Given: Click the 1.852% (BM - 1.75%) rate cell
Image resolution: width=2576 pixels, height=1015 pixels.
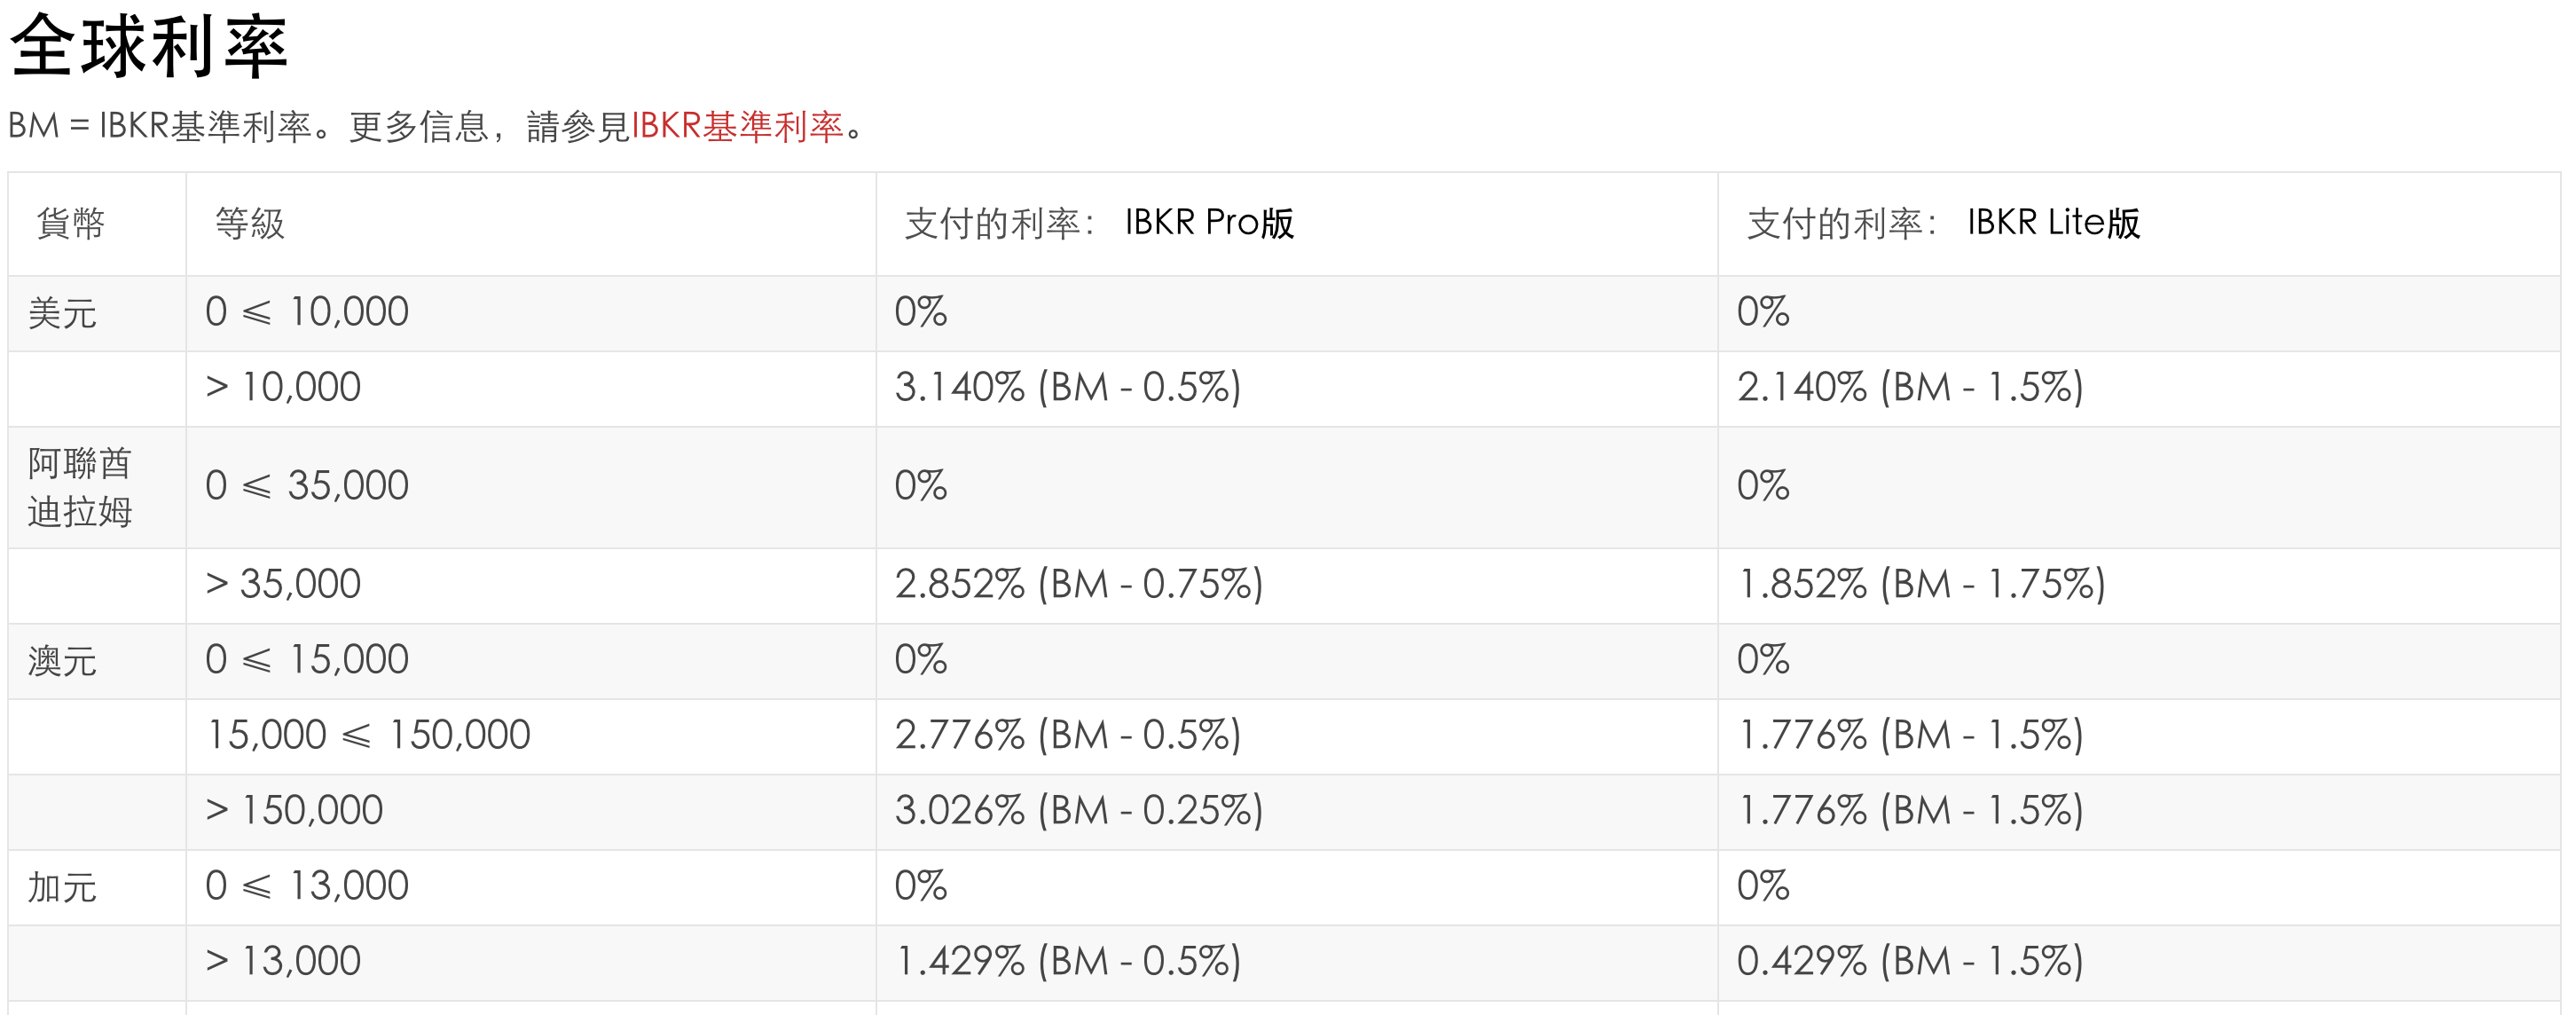Looking at the screenshot, I should [x=1921, y=585].
